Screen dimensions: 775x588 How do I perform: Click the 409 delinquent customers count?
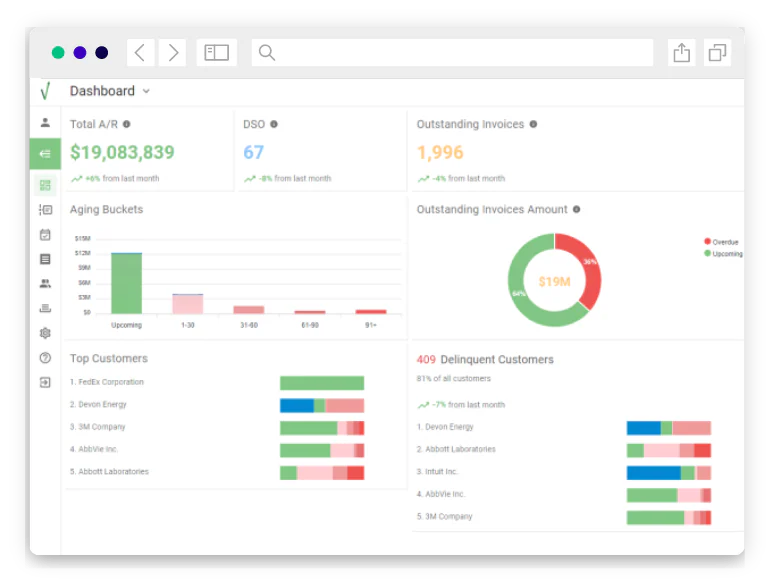click(426, 359)
